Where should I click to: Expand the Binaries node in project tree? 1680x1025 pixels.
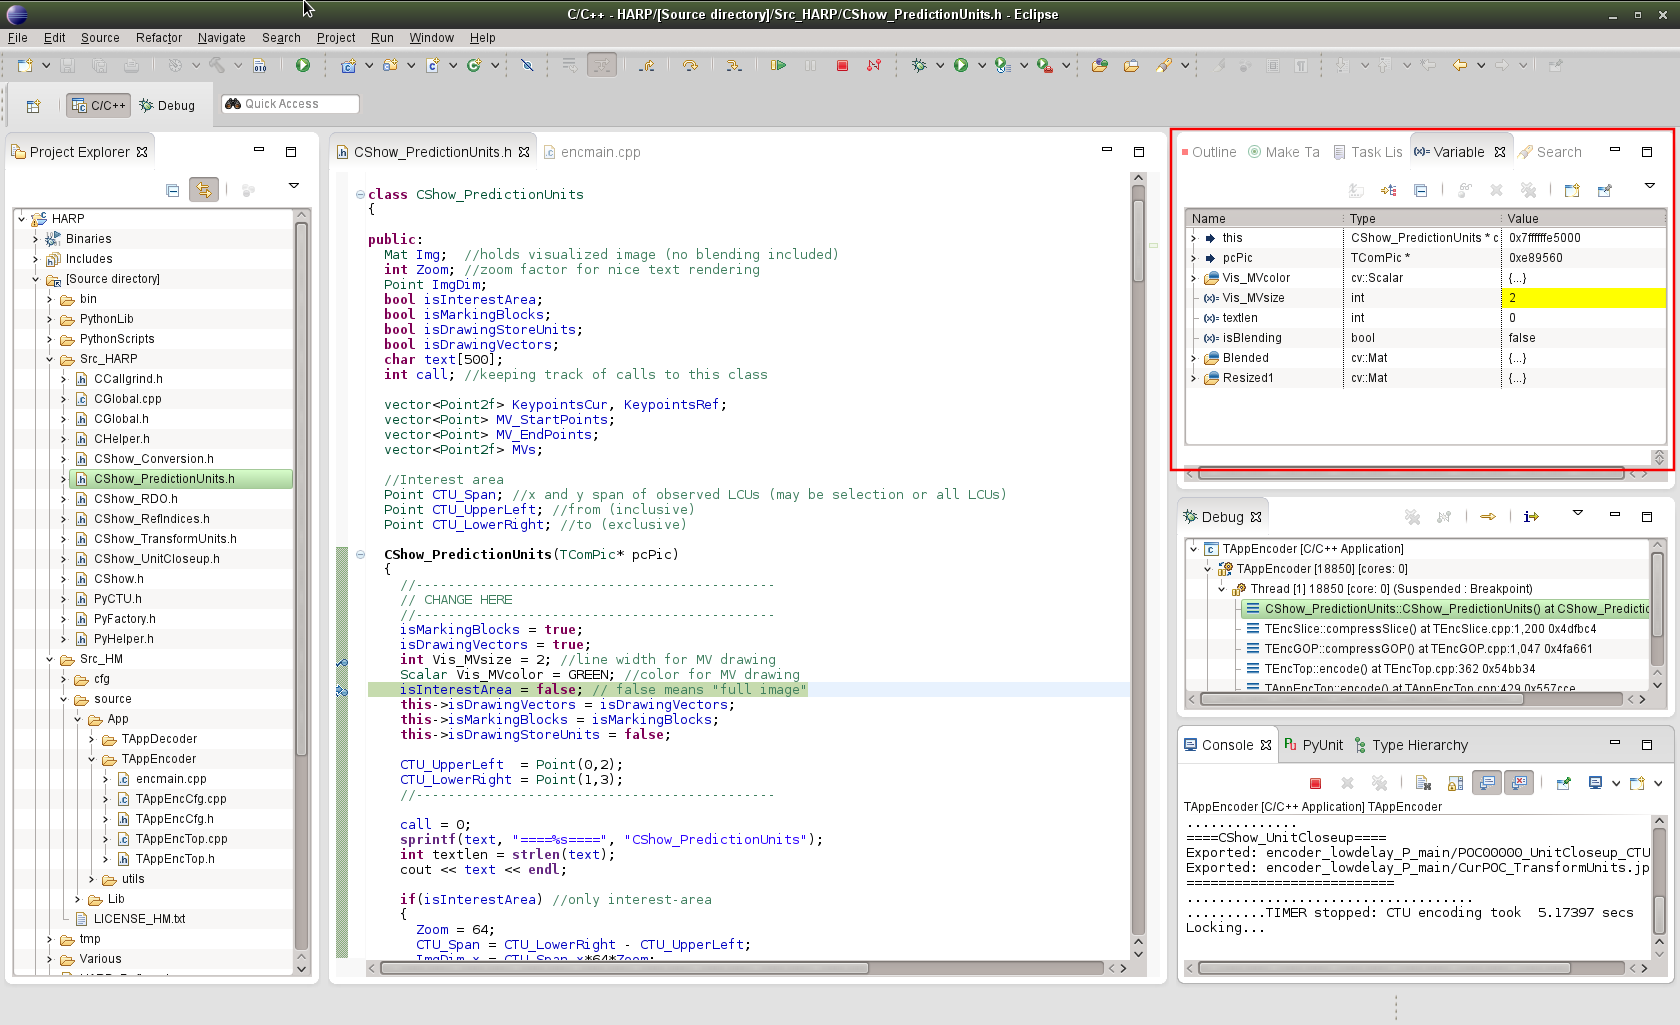pos(35,239)
